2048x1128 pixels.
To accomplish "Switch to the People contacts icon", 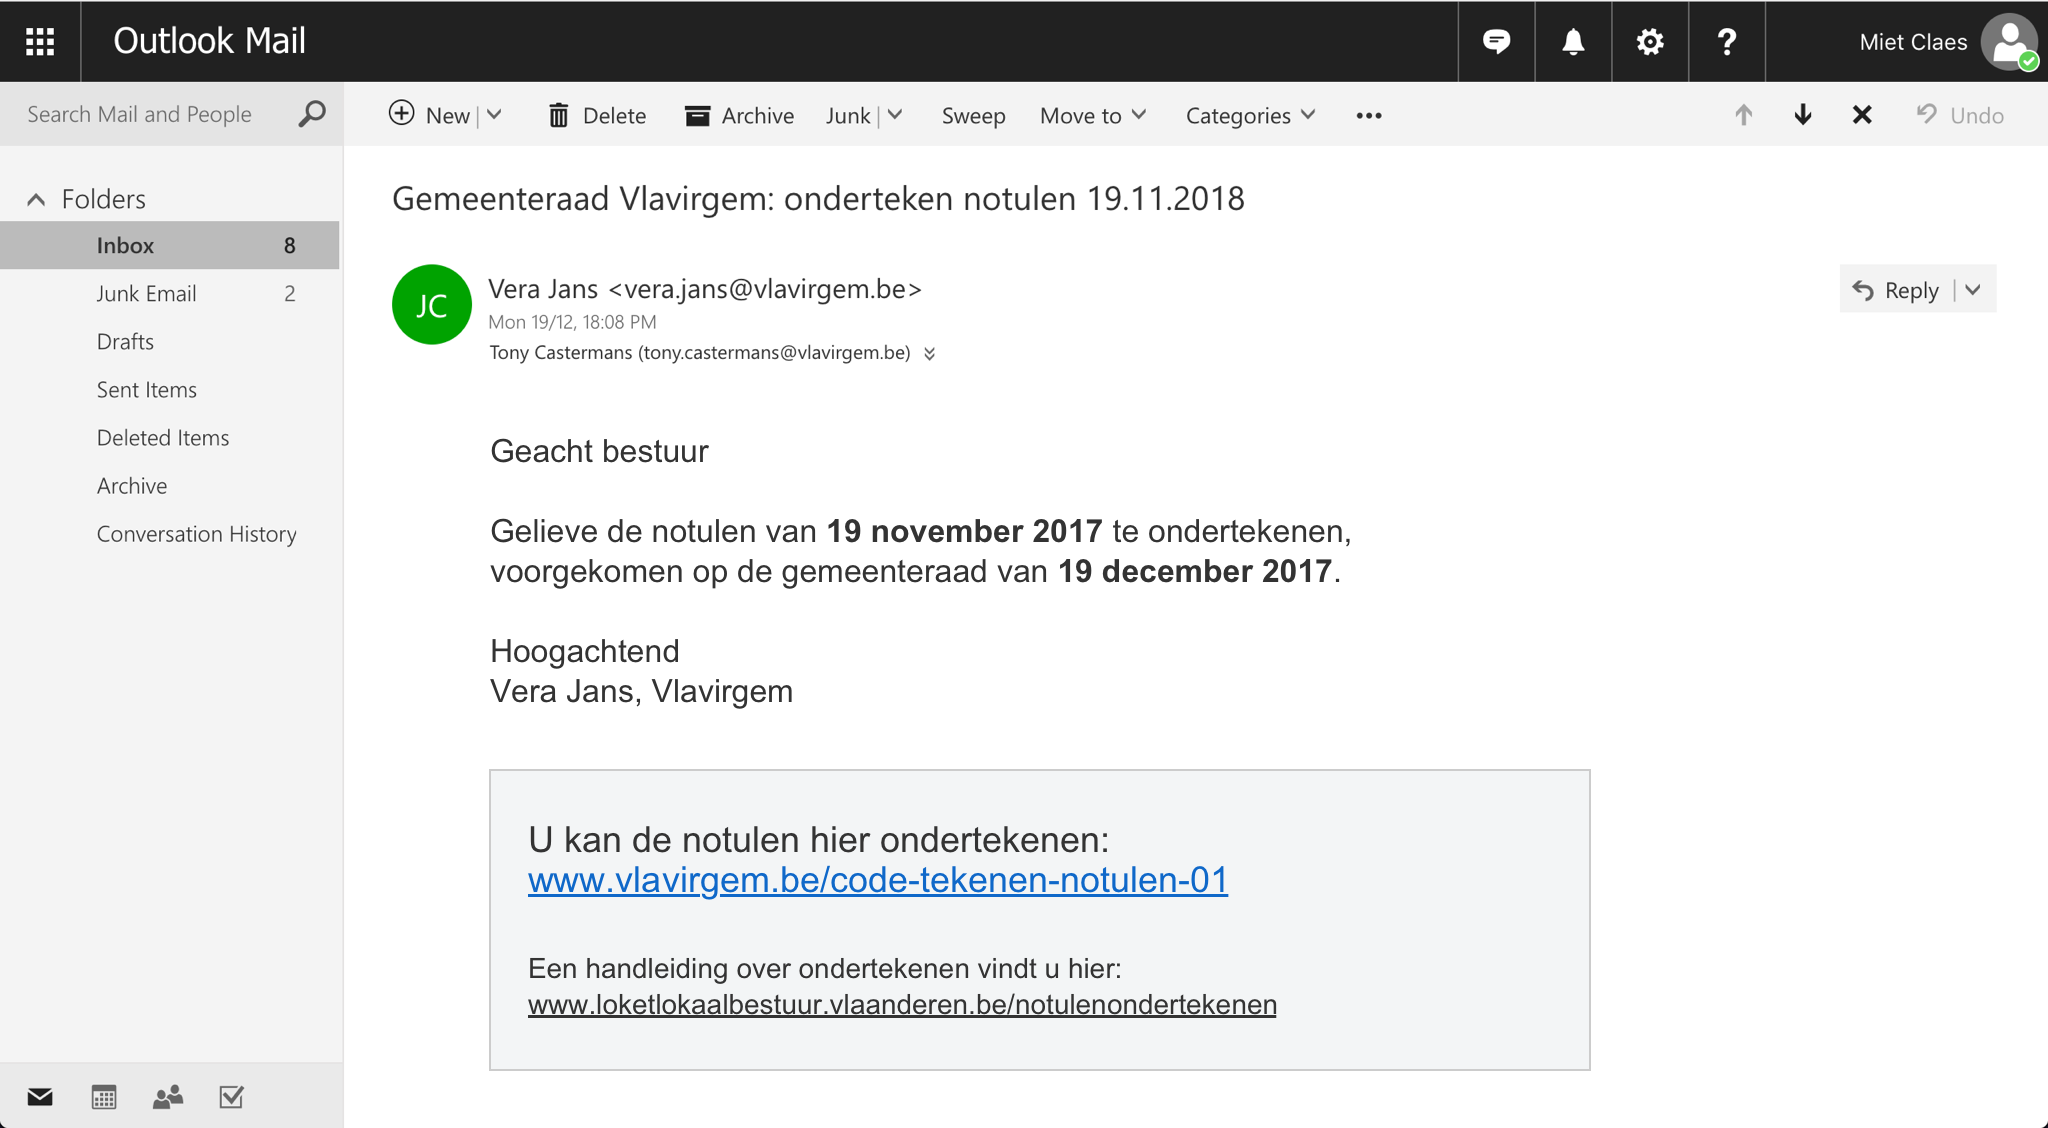I will 168,1097.
